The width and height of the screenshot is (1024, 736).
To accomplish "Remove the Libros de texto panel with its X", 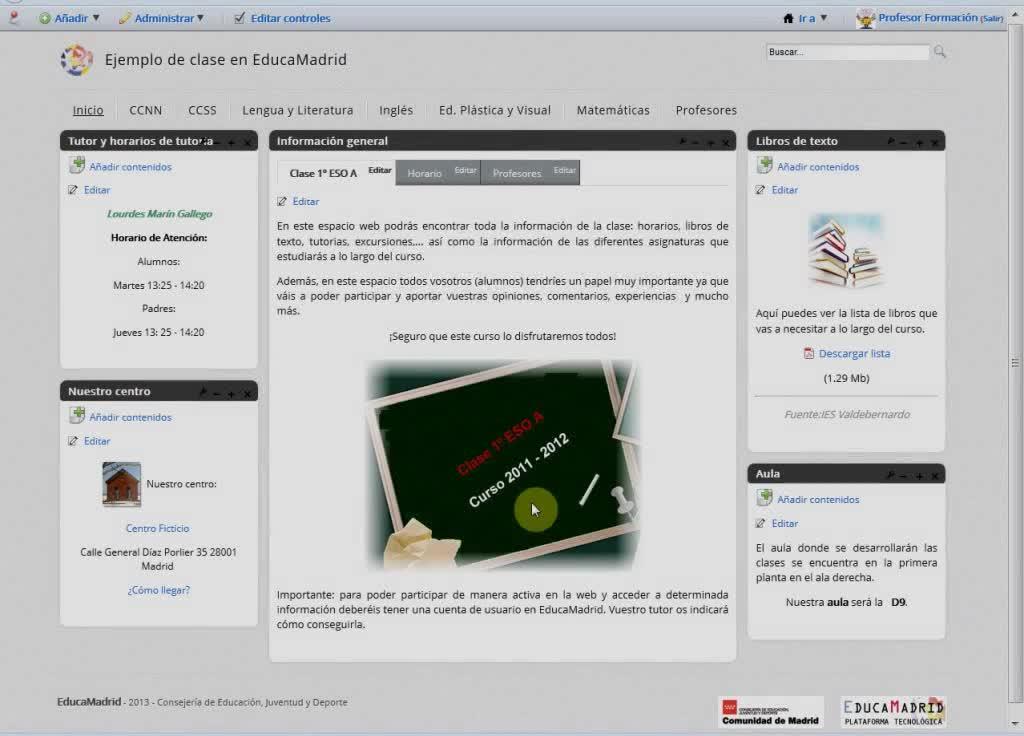I will click(x=935, y=142).
